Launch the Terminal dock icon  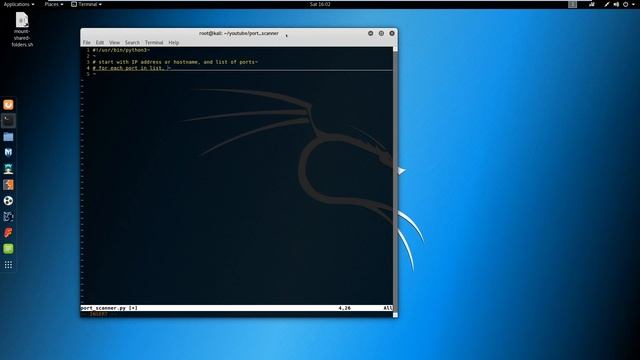point(8,121)
